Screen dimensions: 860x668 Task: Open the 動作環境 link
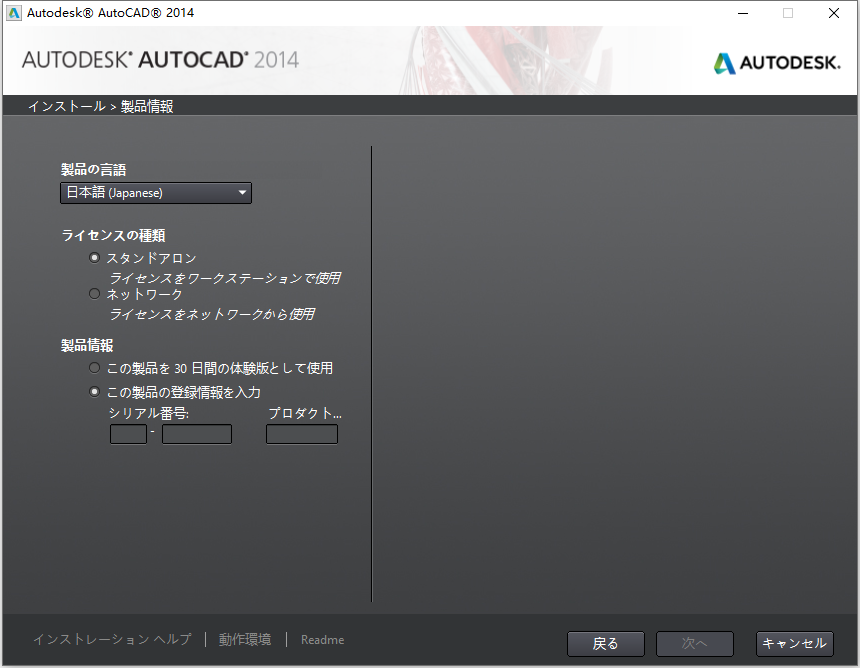pyautogui.click(x=245, y=639)
